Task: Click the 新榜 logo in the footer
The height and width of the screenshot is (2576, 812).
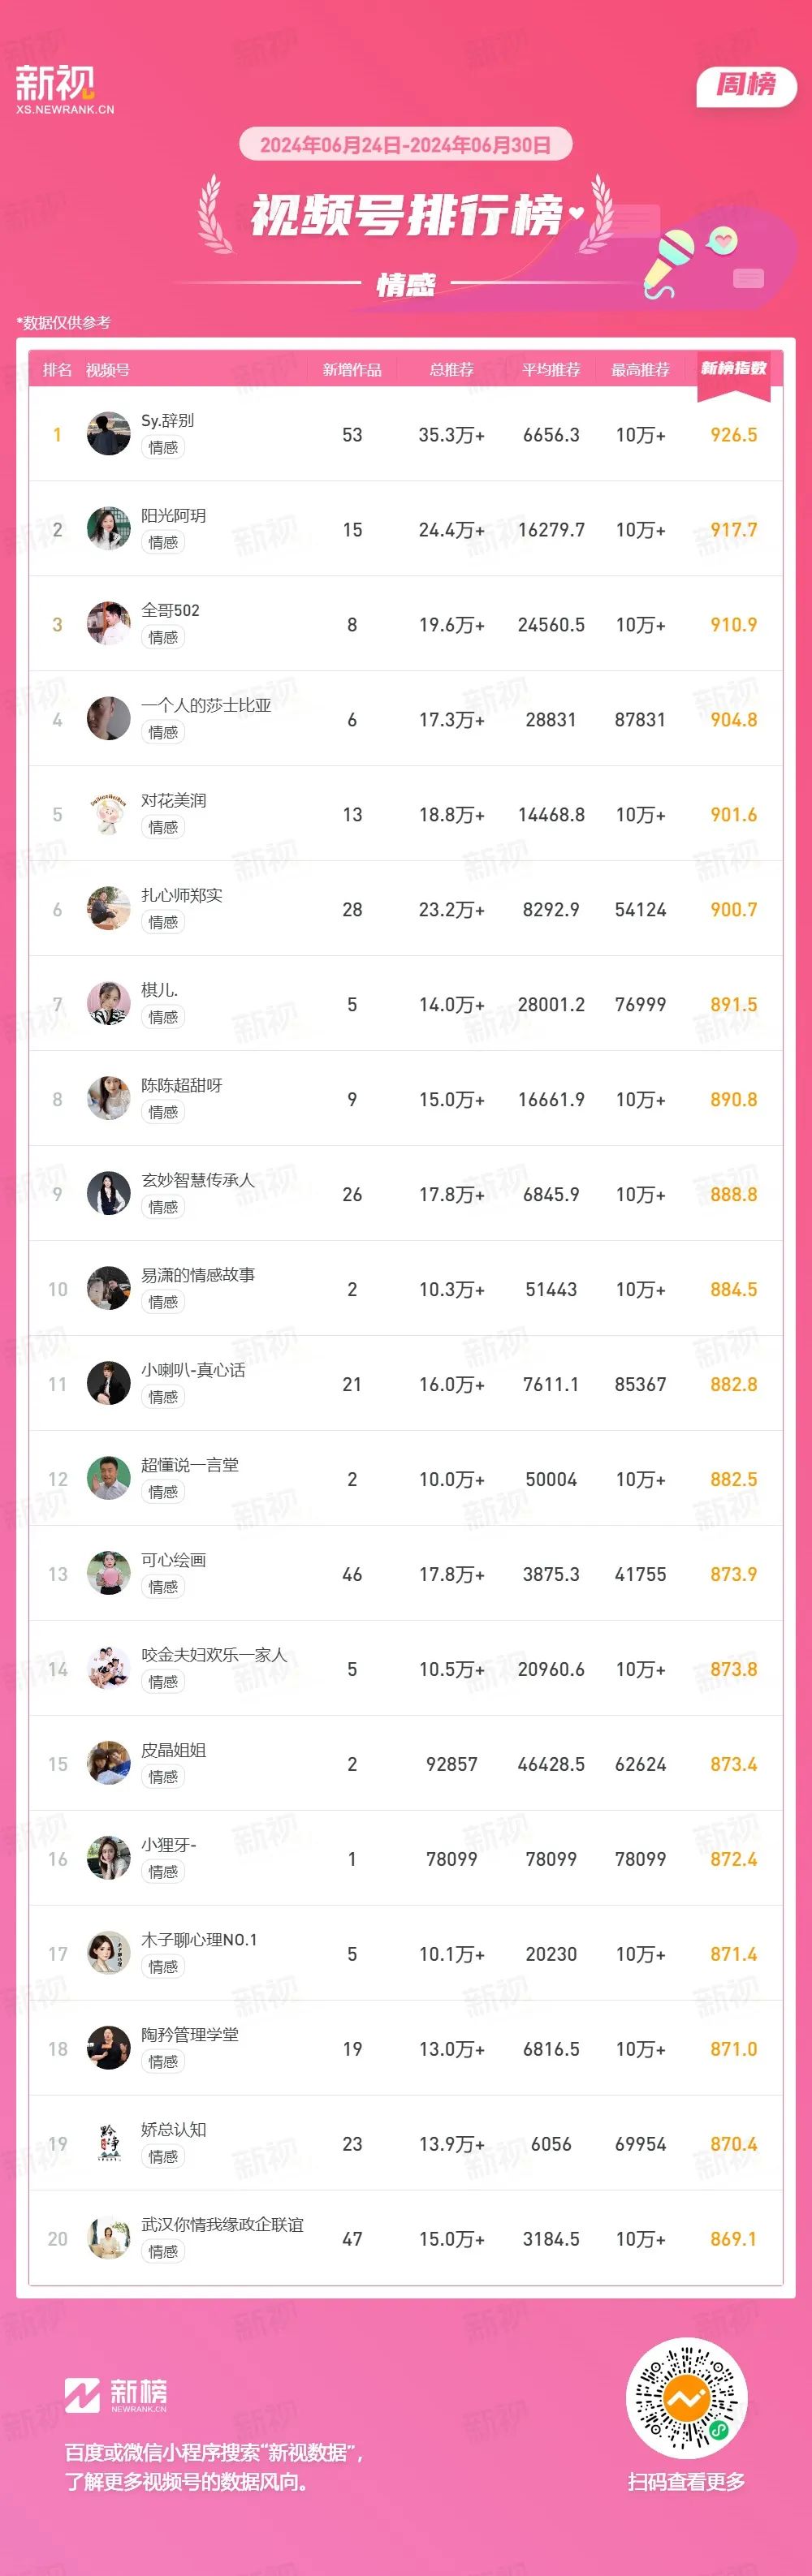Action: [116, 2395]
